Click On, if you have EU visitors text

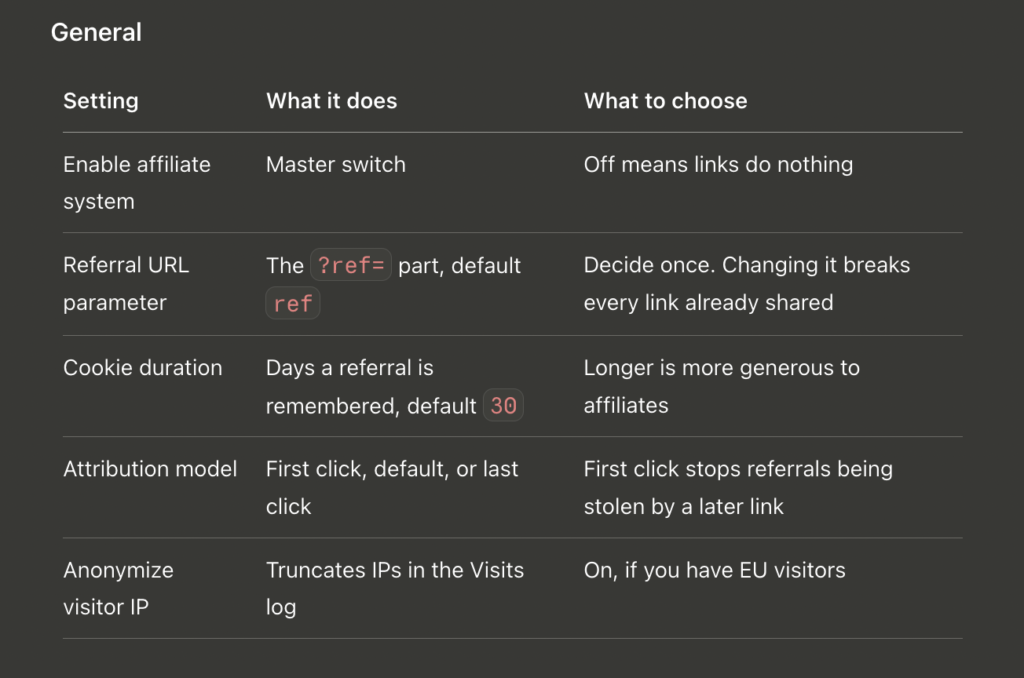click(x=714, y=570)
